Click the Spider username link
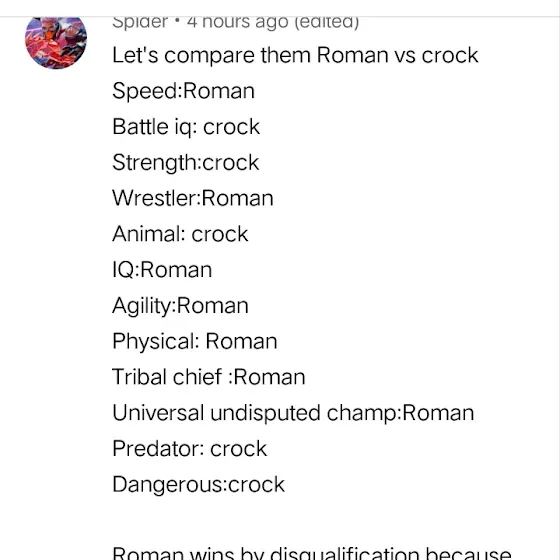The height and width of the screenshot is (560, 560). click(x=140, y=22)
